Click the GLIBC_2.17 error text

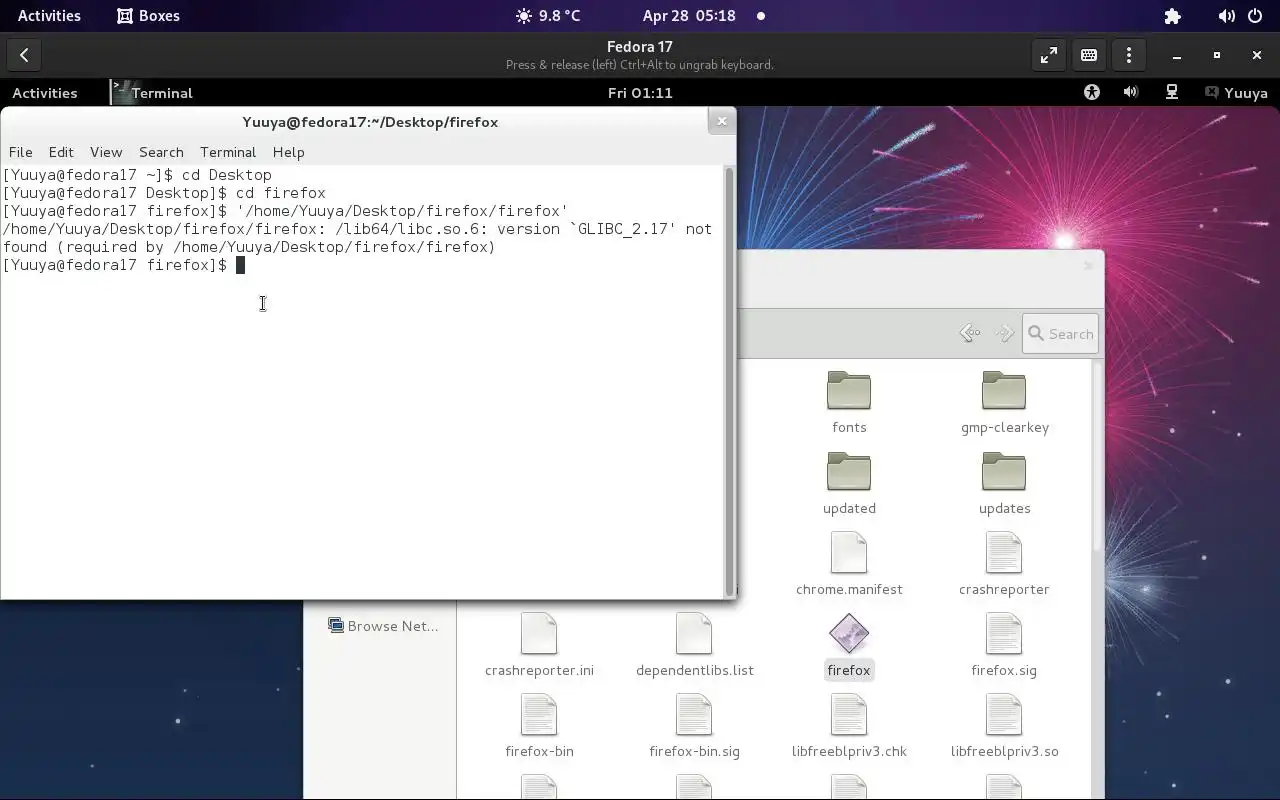(623, 229)
